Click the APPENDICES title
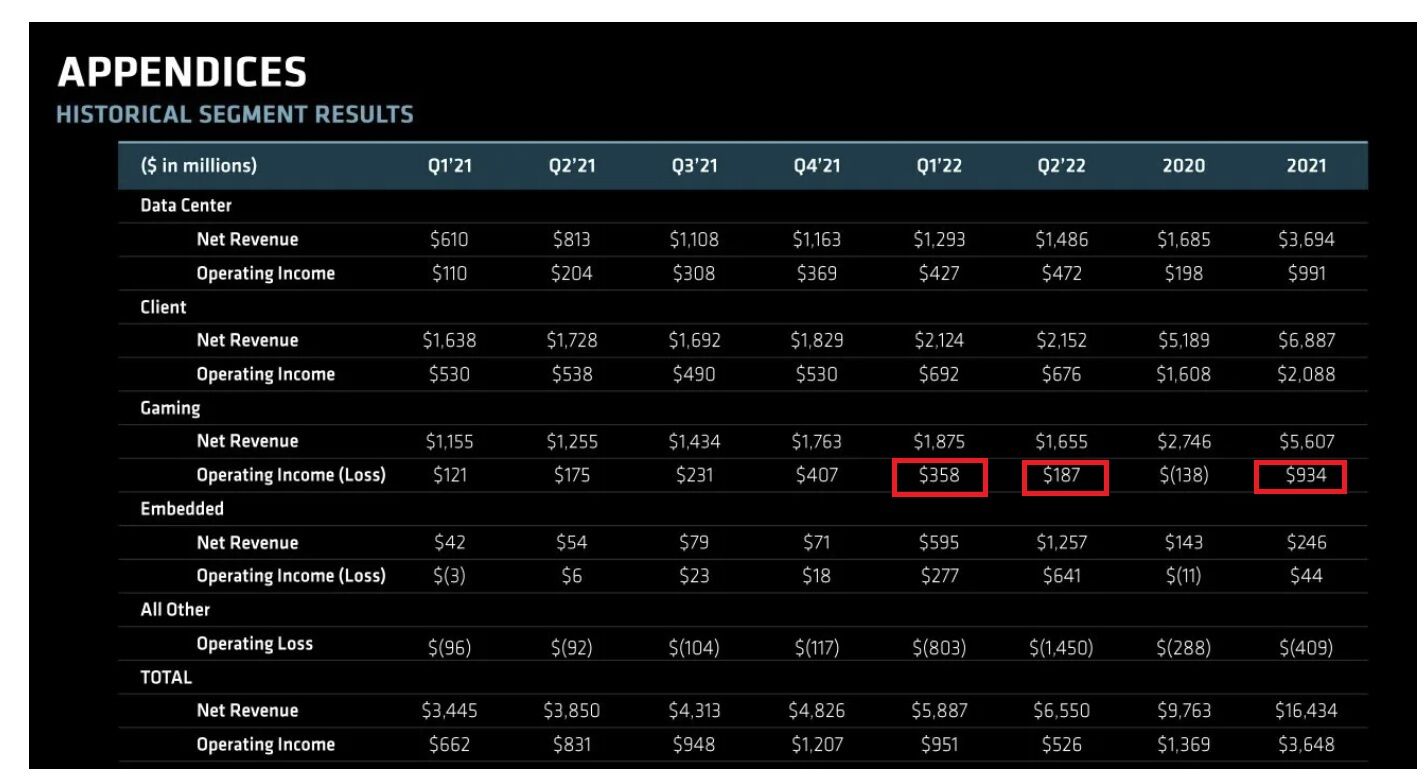The width and height of the screenshot is (1427, 779). (x=182, y=72)
